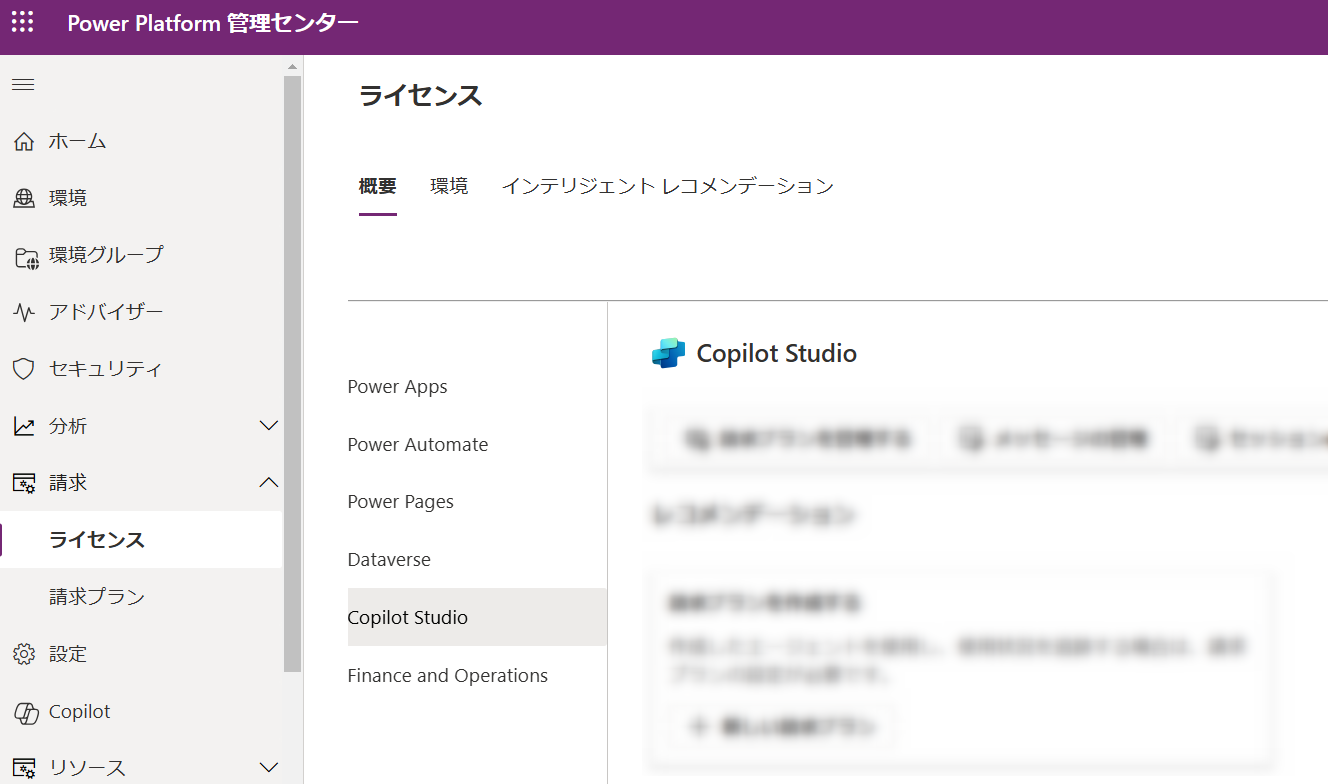Image resolution: width=1328 pixels, height=784 pixels.
Task: Collapse the navigation with the hamburger icon
Action: coord(23,85)
